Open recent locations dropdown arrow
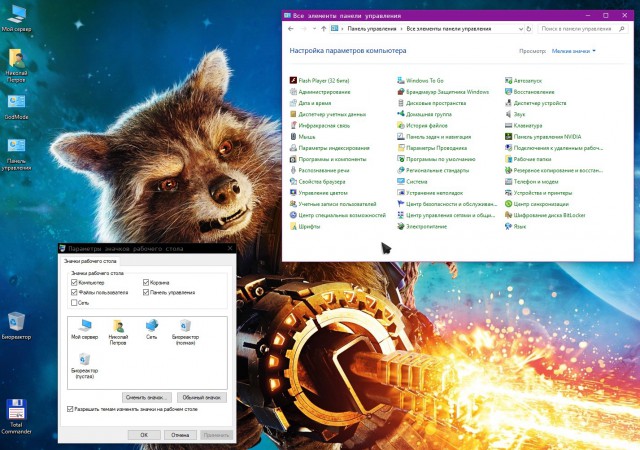The image size is (640, 450). coord(314,29)
